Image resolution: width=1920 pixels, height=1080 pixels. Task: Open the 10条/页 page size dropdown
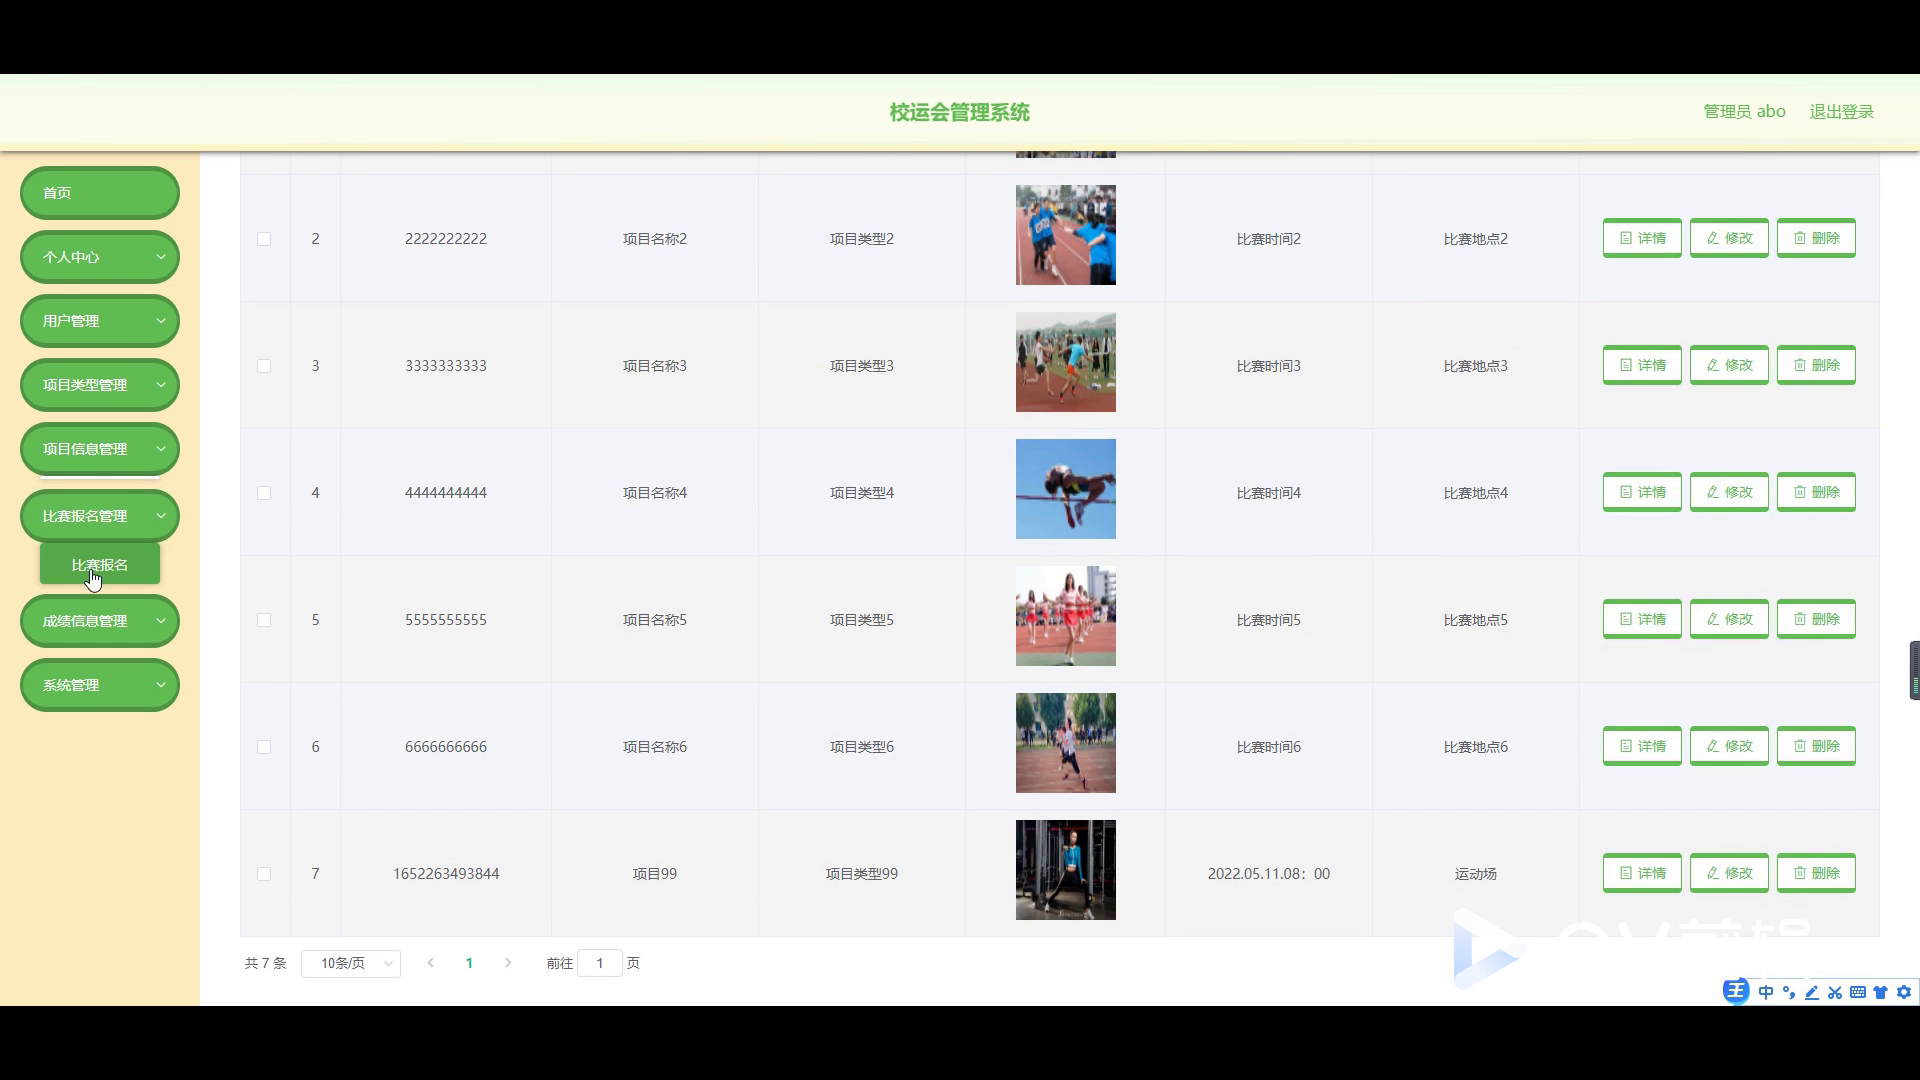click(351, 963)
